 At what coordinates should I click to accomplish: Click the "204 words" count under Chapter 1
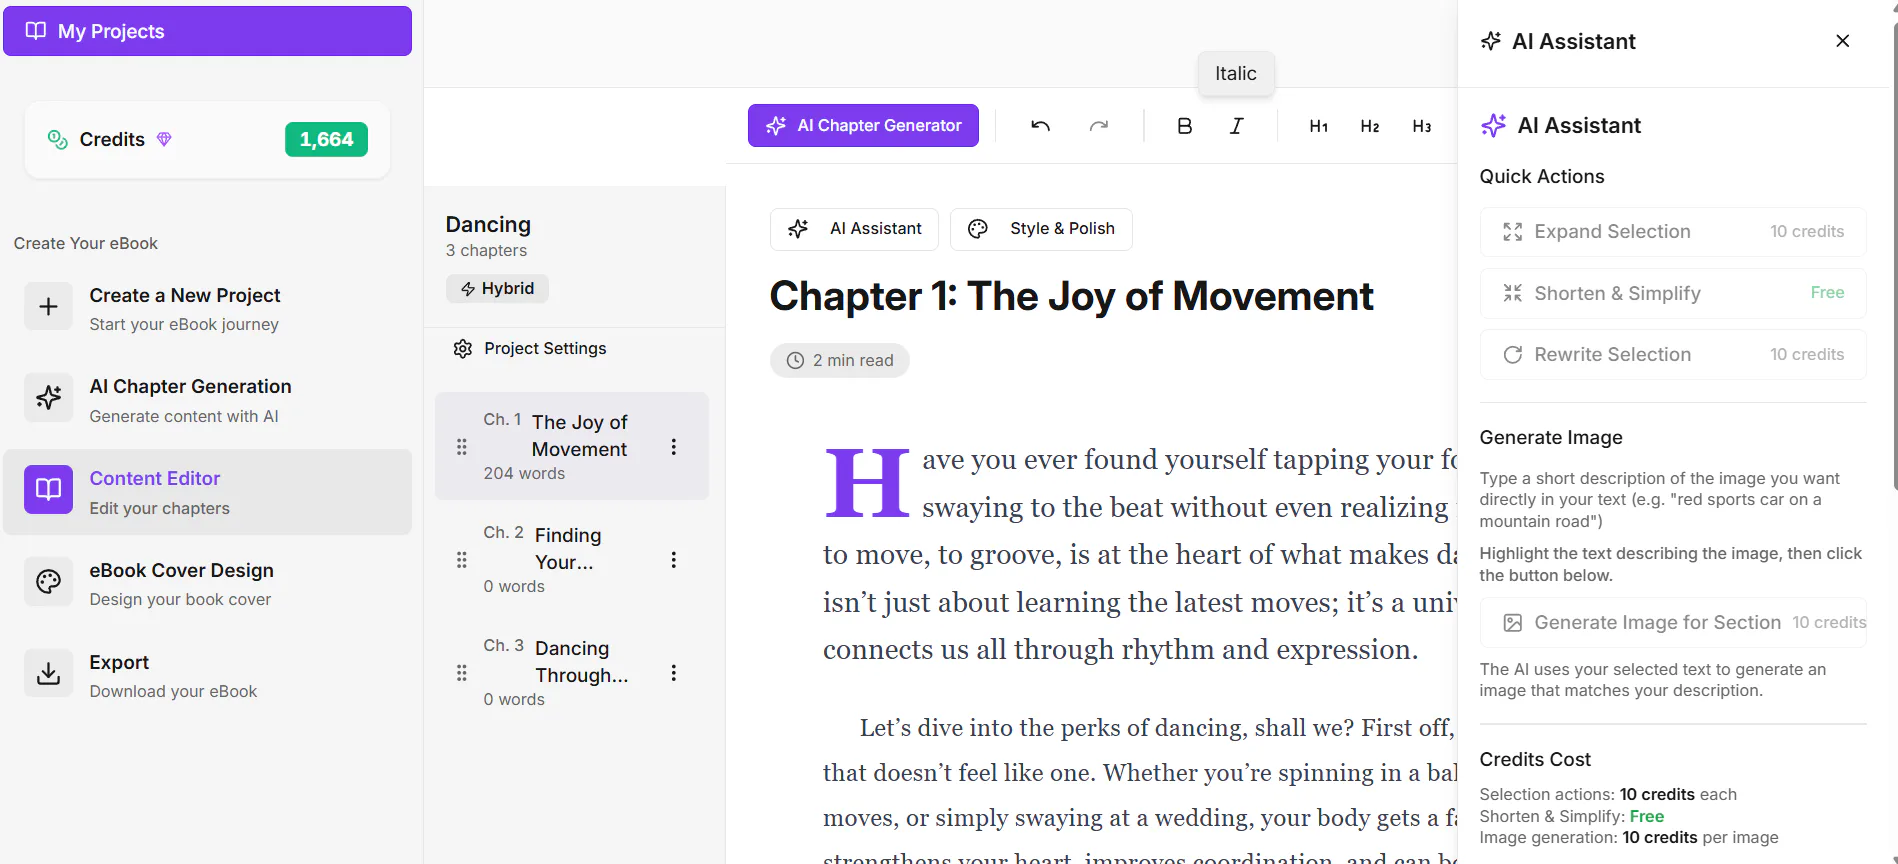pyautogui.click(x=524, y=473)
